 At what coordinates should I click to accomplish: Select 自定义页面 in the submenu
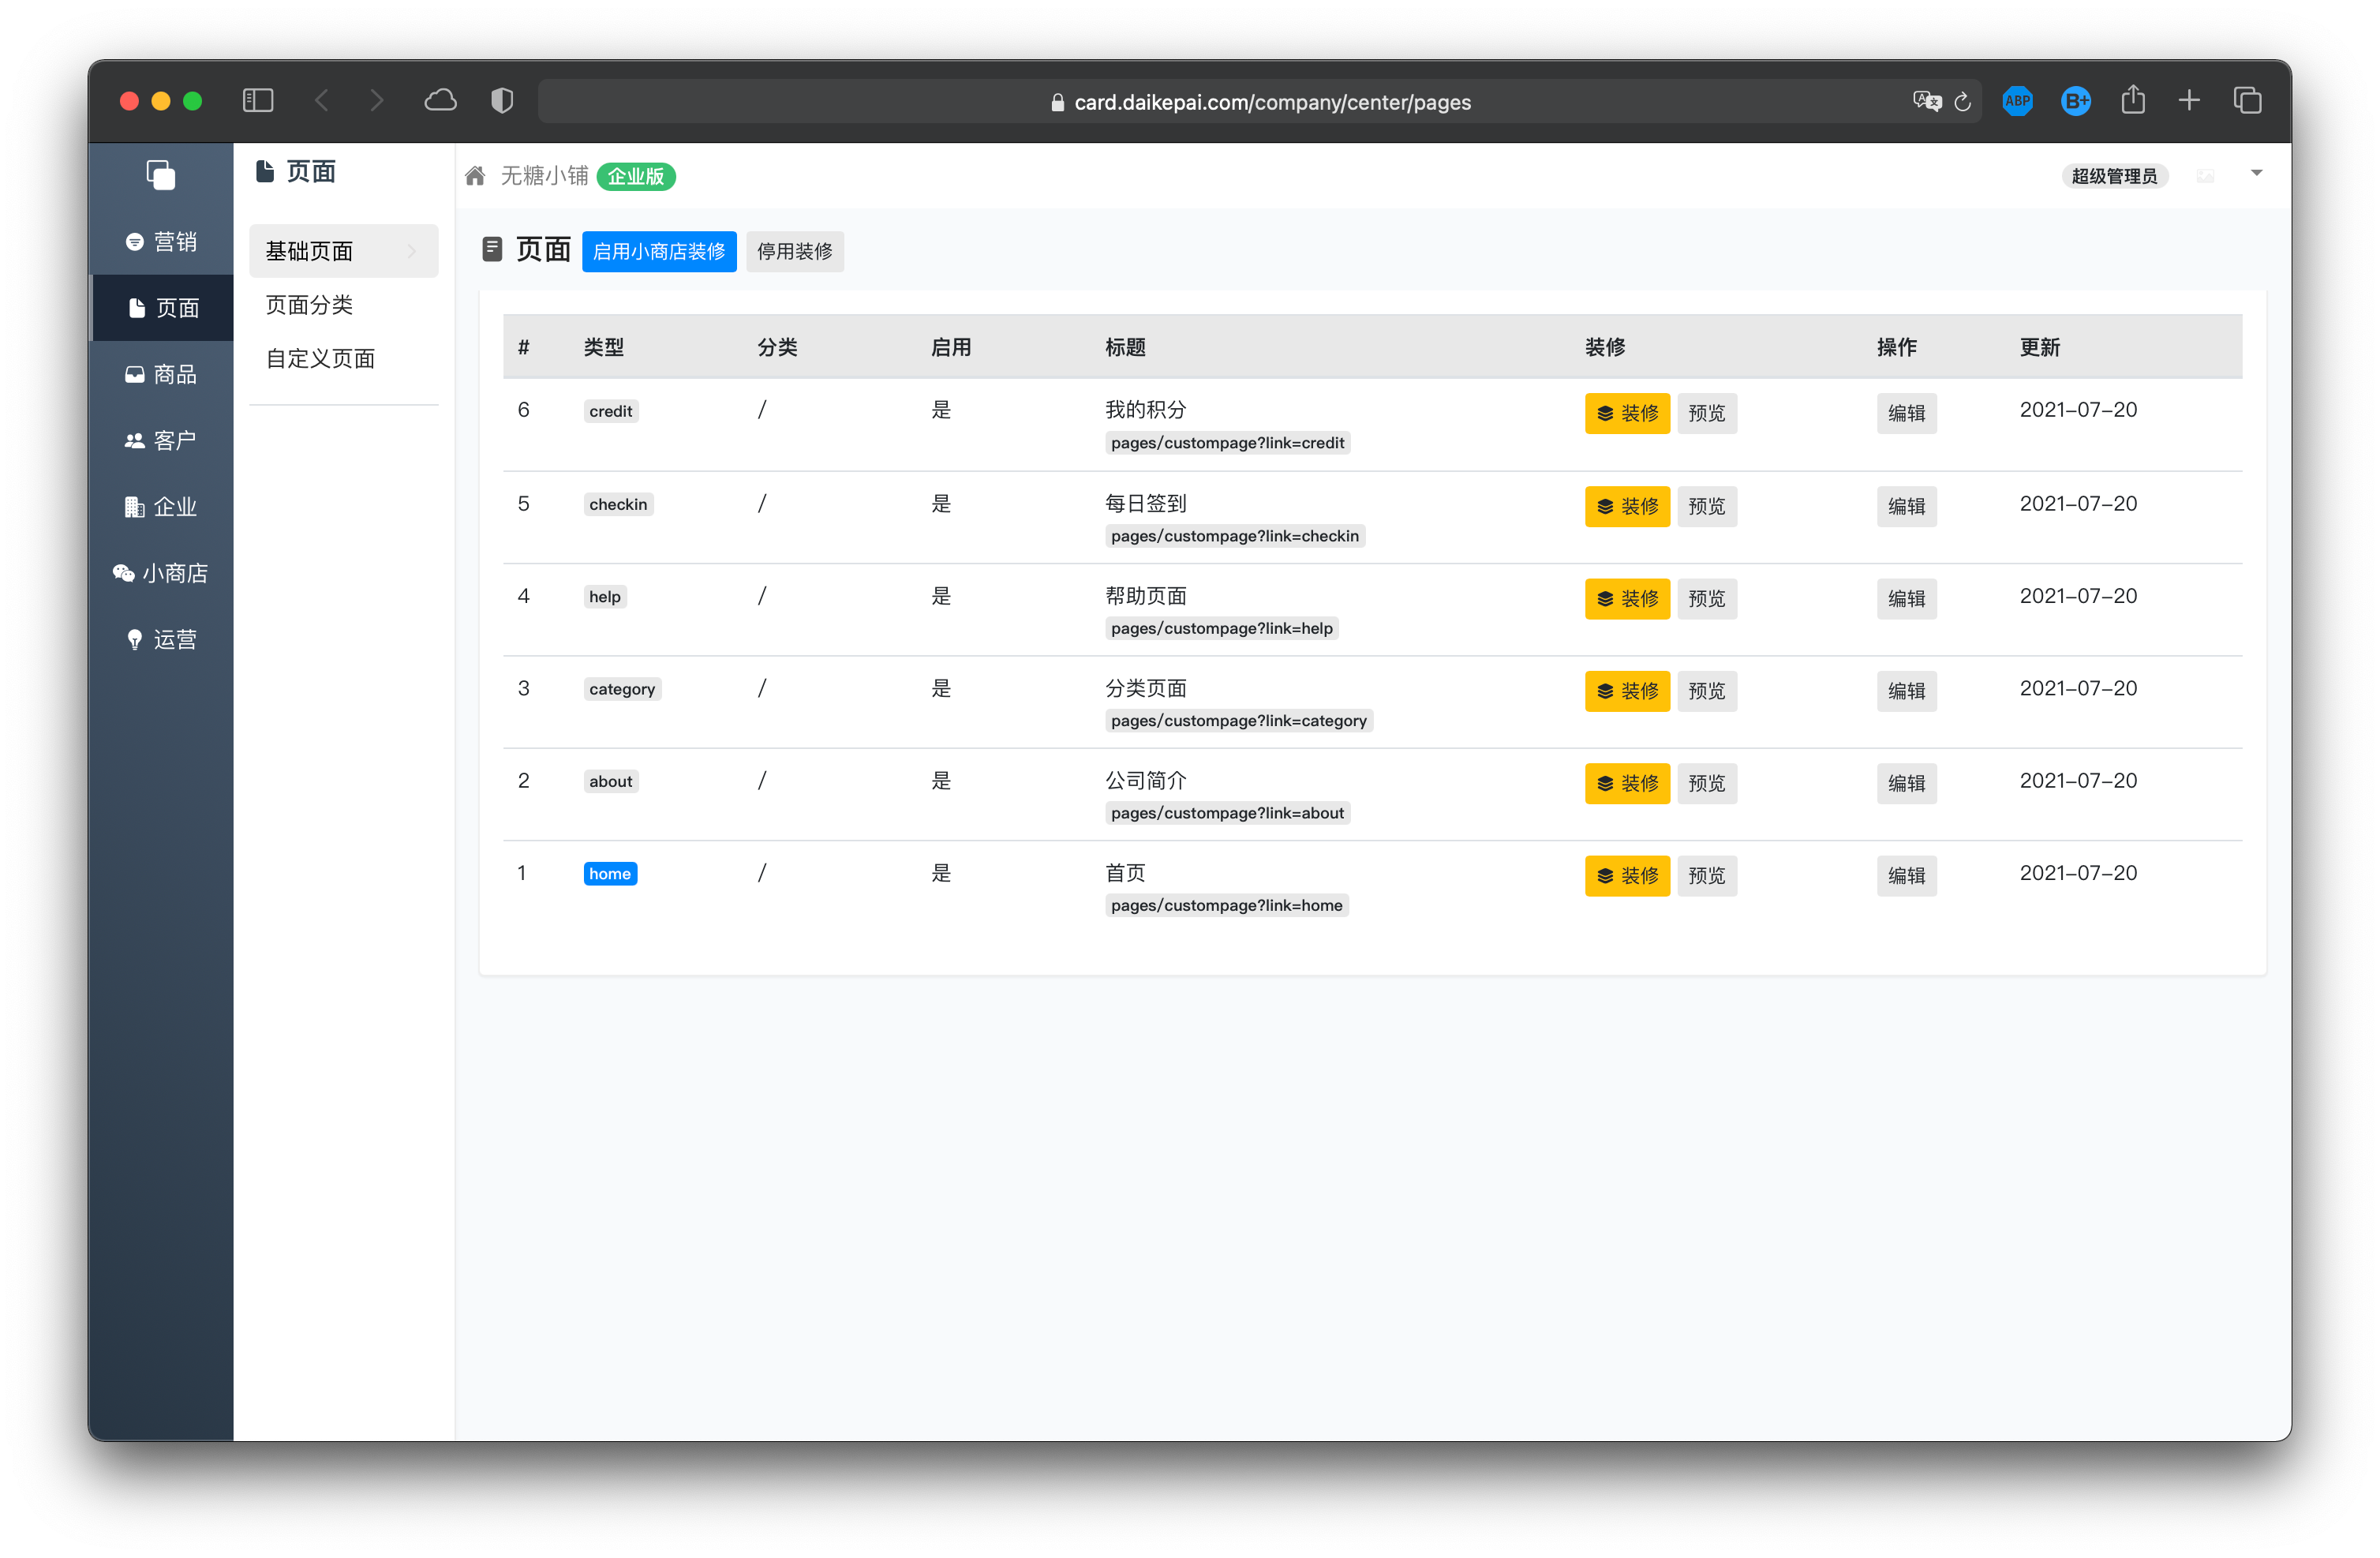tap(320, 358)
